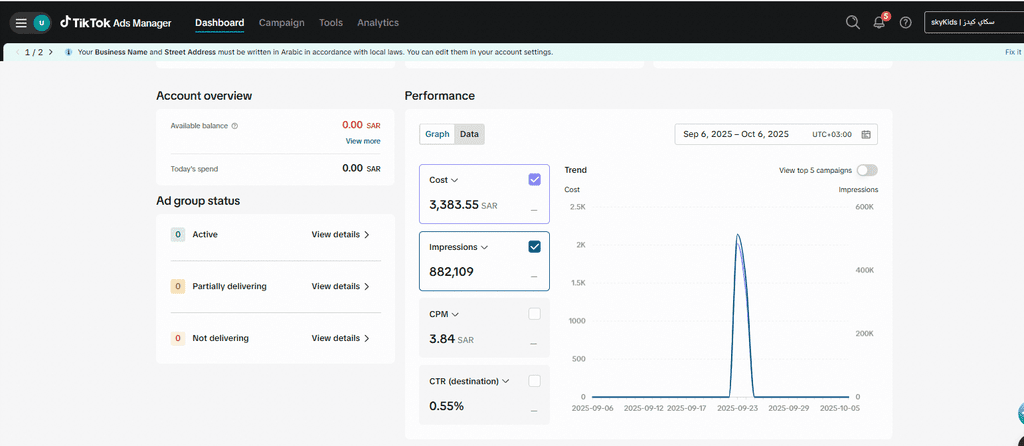
Task: Click the green account avatar icon
Action: coord(41,22)
